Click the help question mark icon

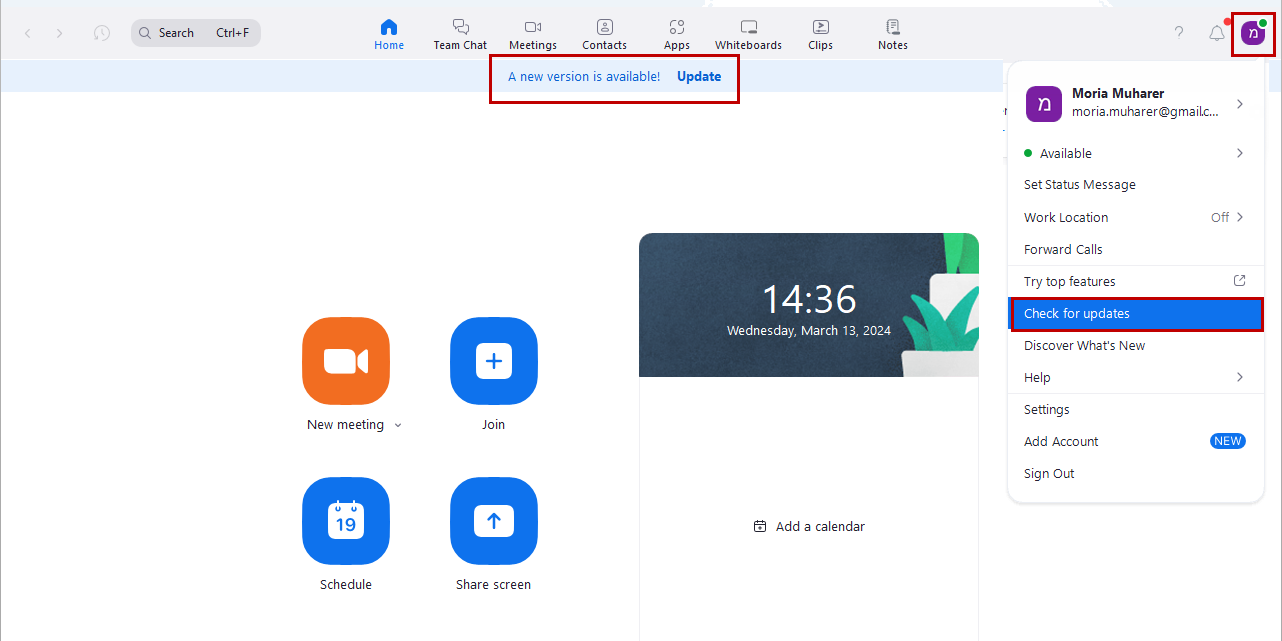(1179, 33)
